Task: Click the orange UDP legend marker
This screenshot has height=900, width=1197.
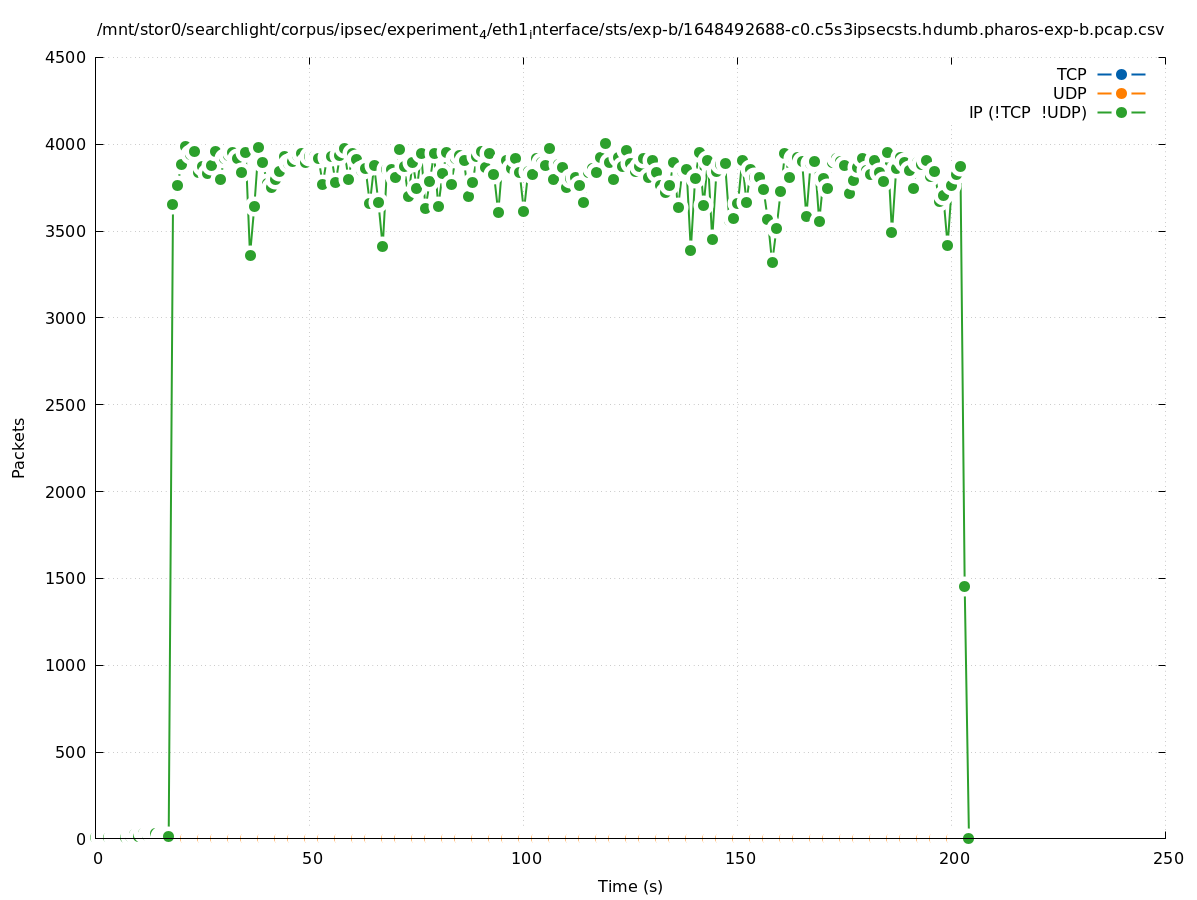Action: [x=1121, y=94]
